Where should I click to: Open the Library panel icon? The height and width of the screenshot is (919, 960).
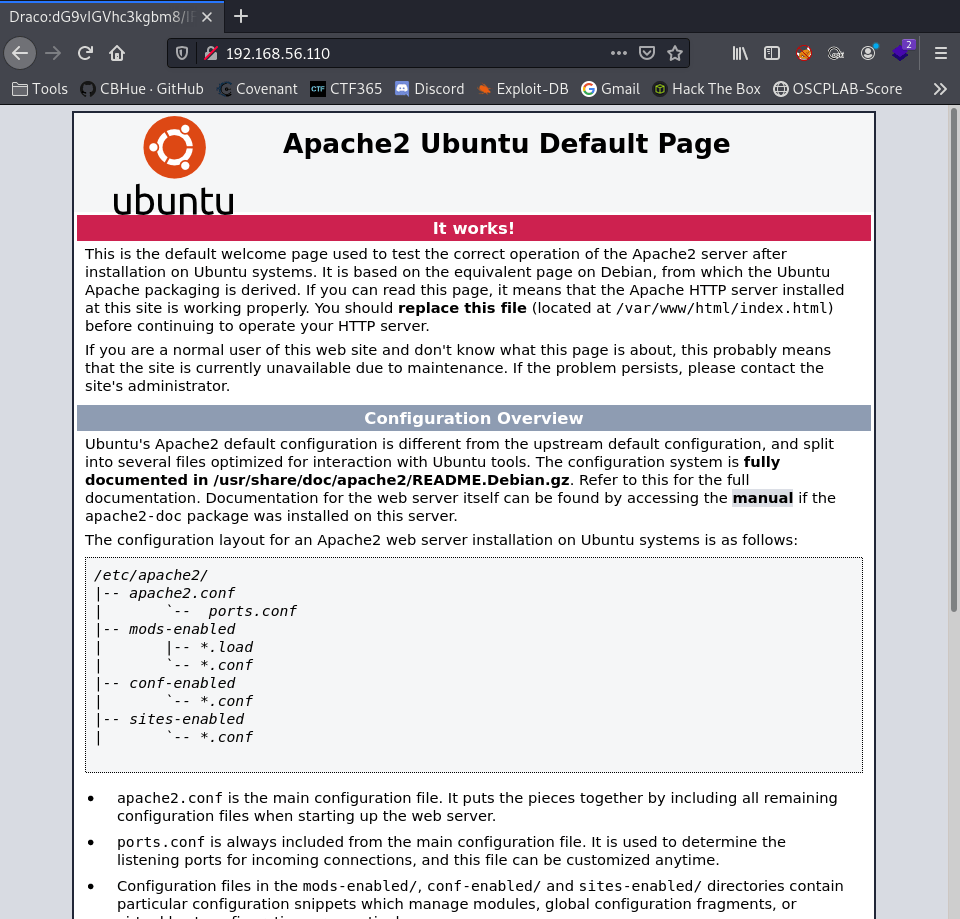(740, 53)
